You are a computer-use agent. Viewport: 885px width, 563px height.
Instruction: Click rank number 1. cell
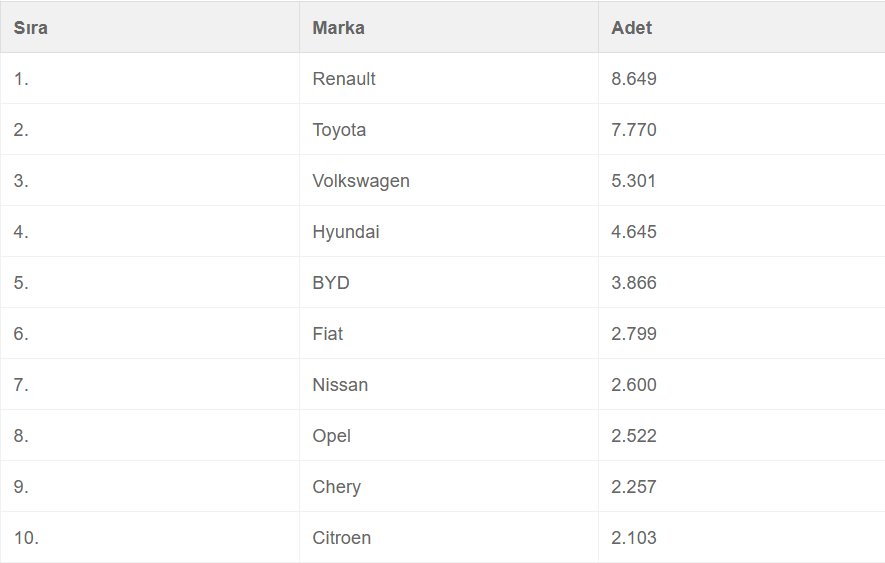21,79
